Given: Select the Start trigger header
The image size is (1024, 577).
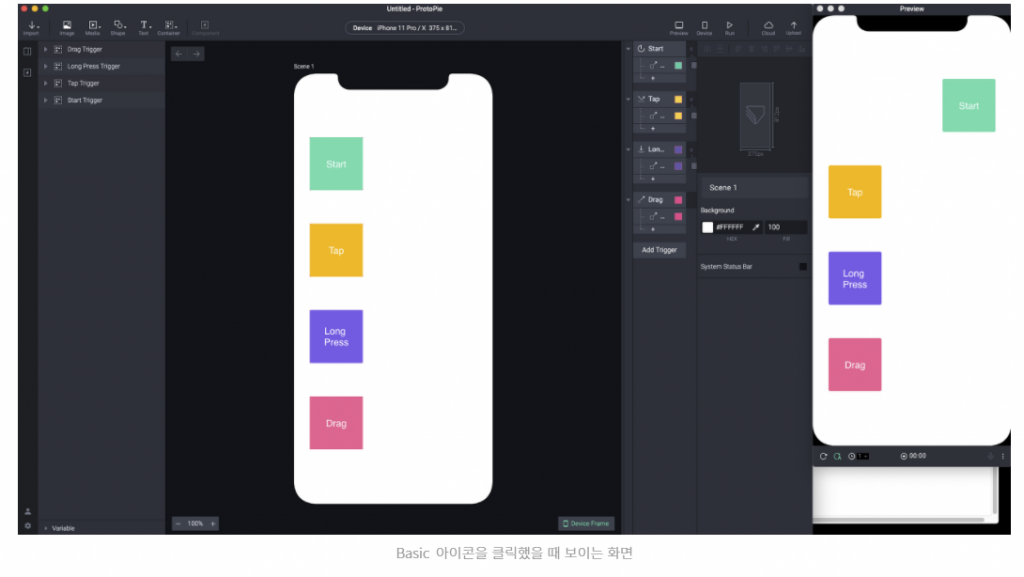Looking at the screenshot, I should pos(660,49).
